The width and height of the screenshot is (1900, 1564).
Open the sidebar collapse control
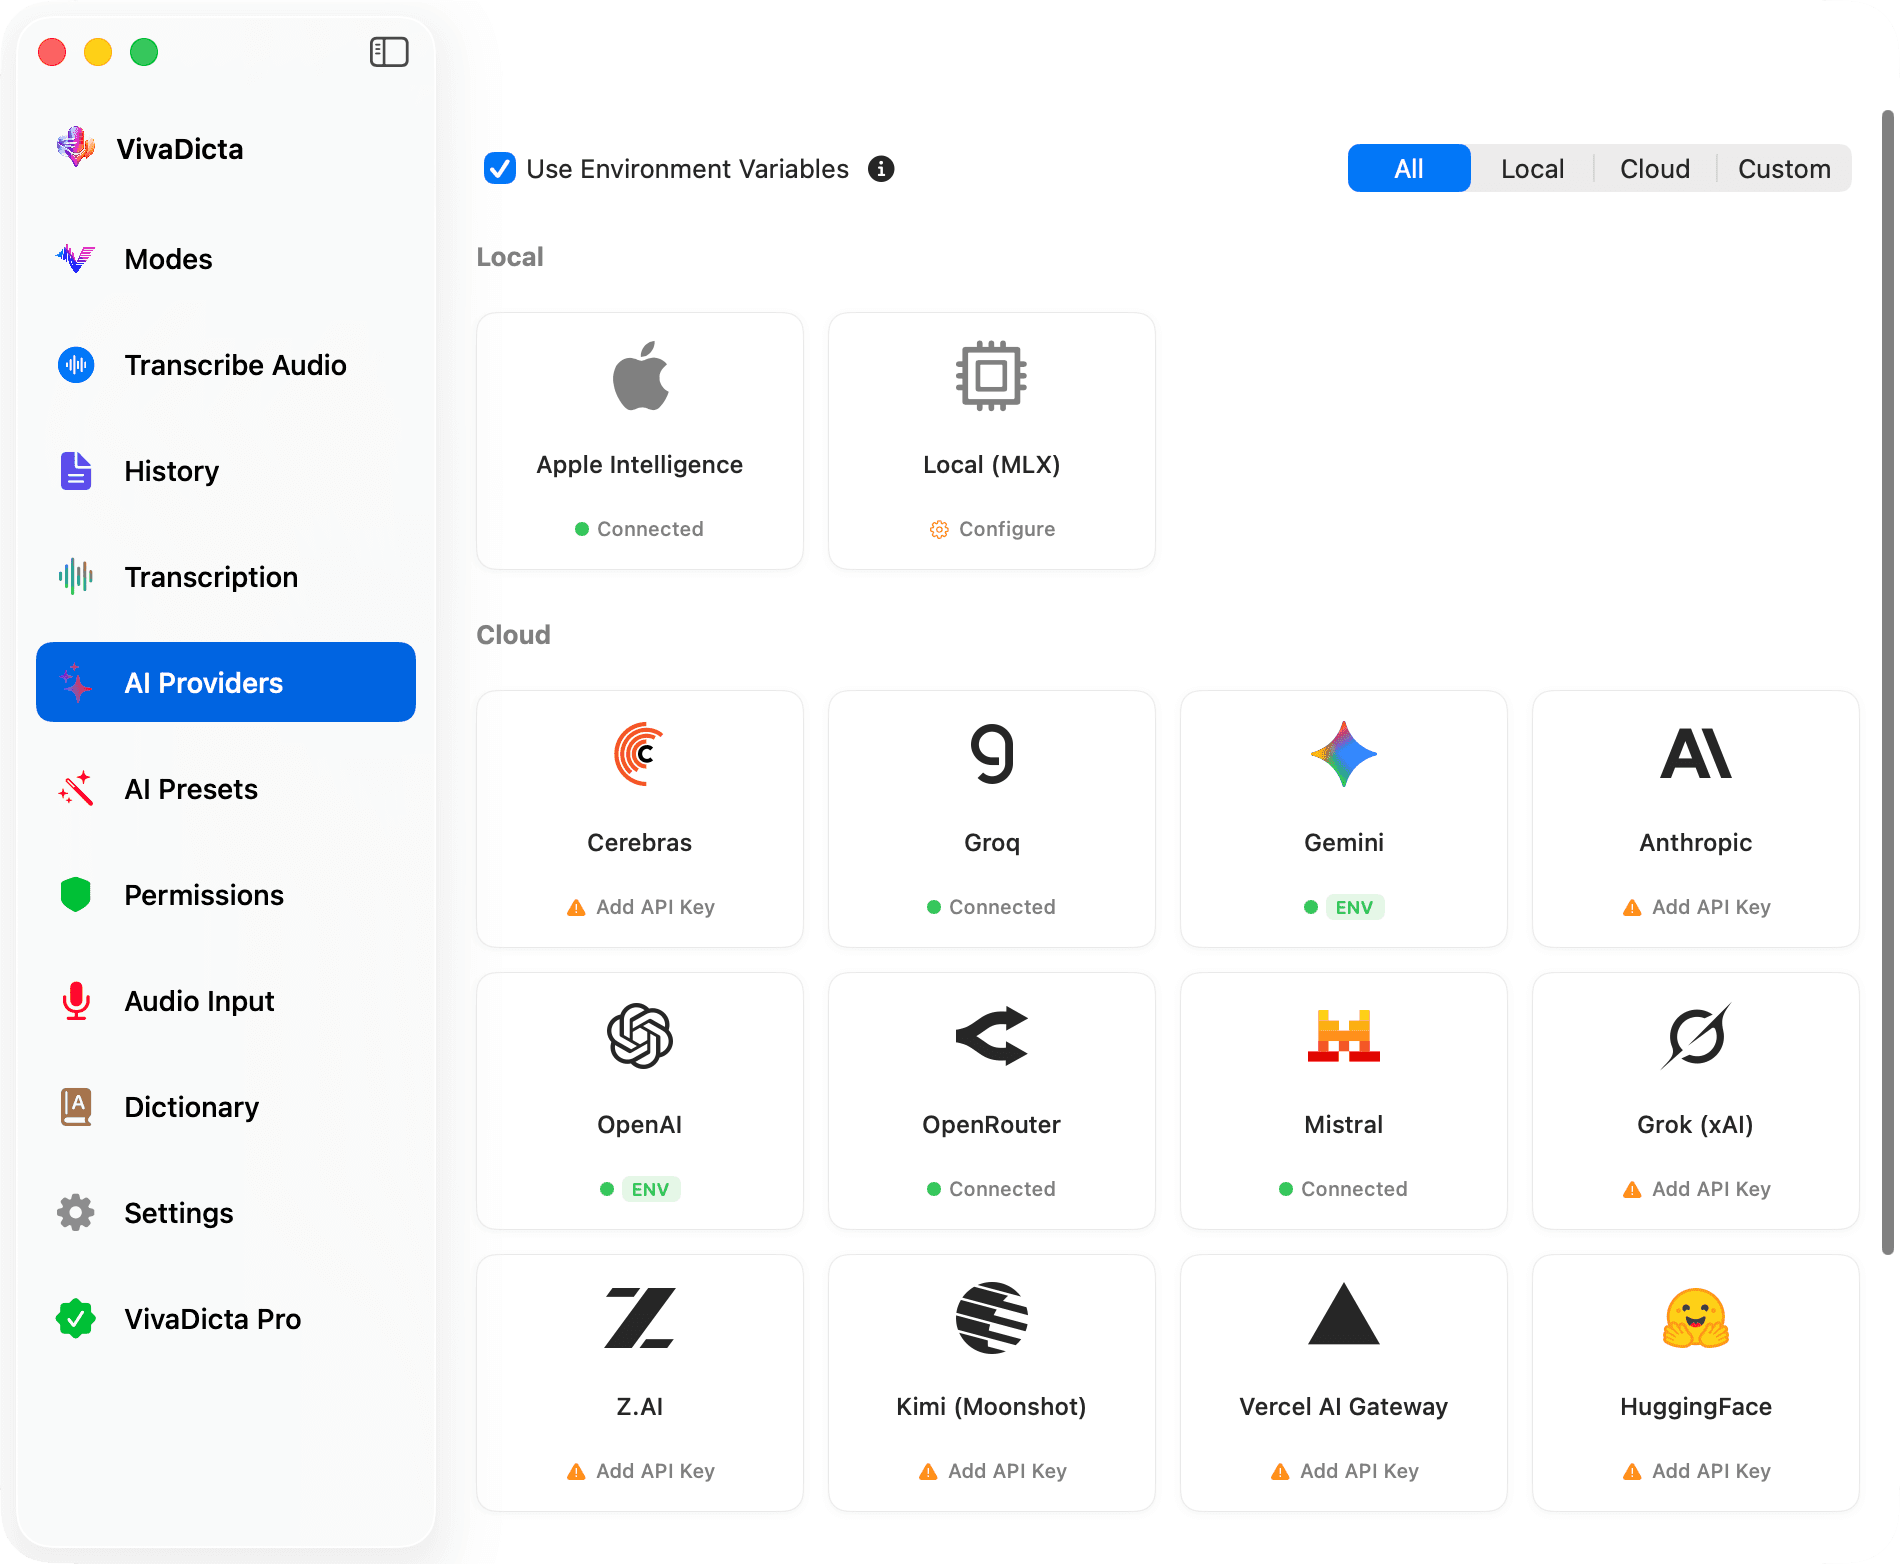390,51
